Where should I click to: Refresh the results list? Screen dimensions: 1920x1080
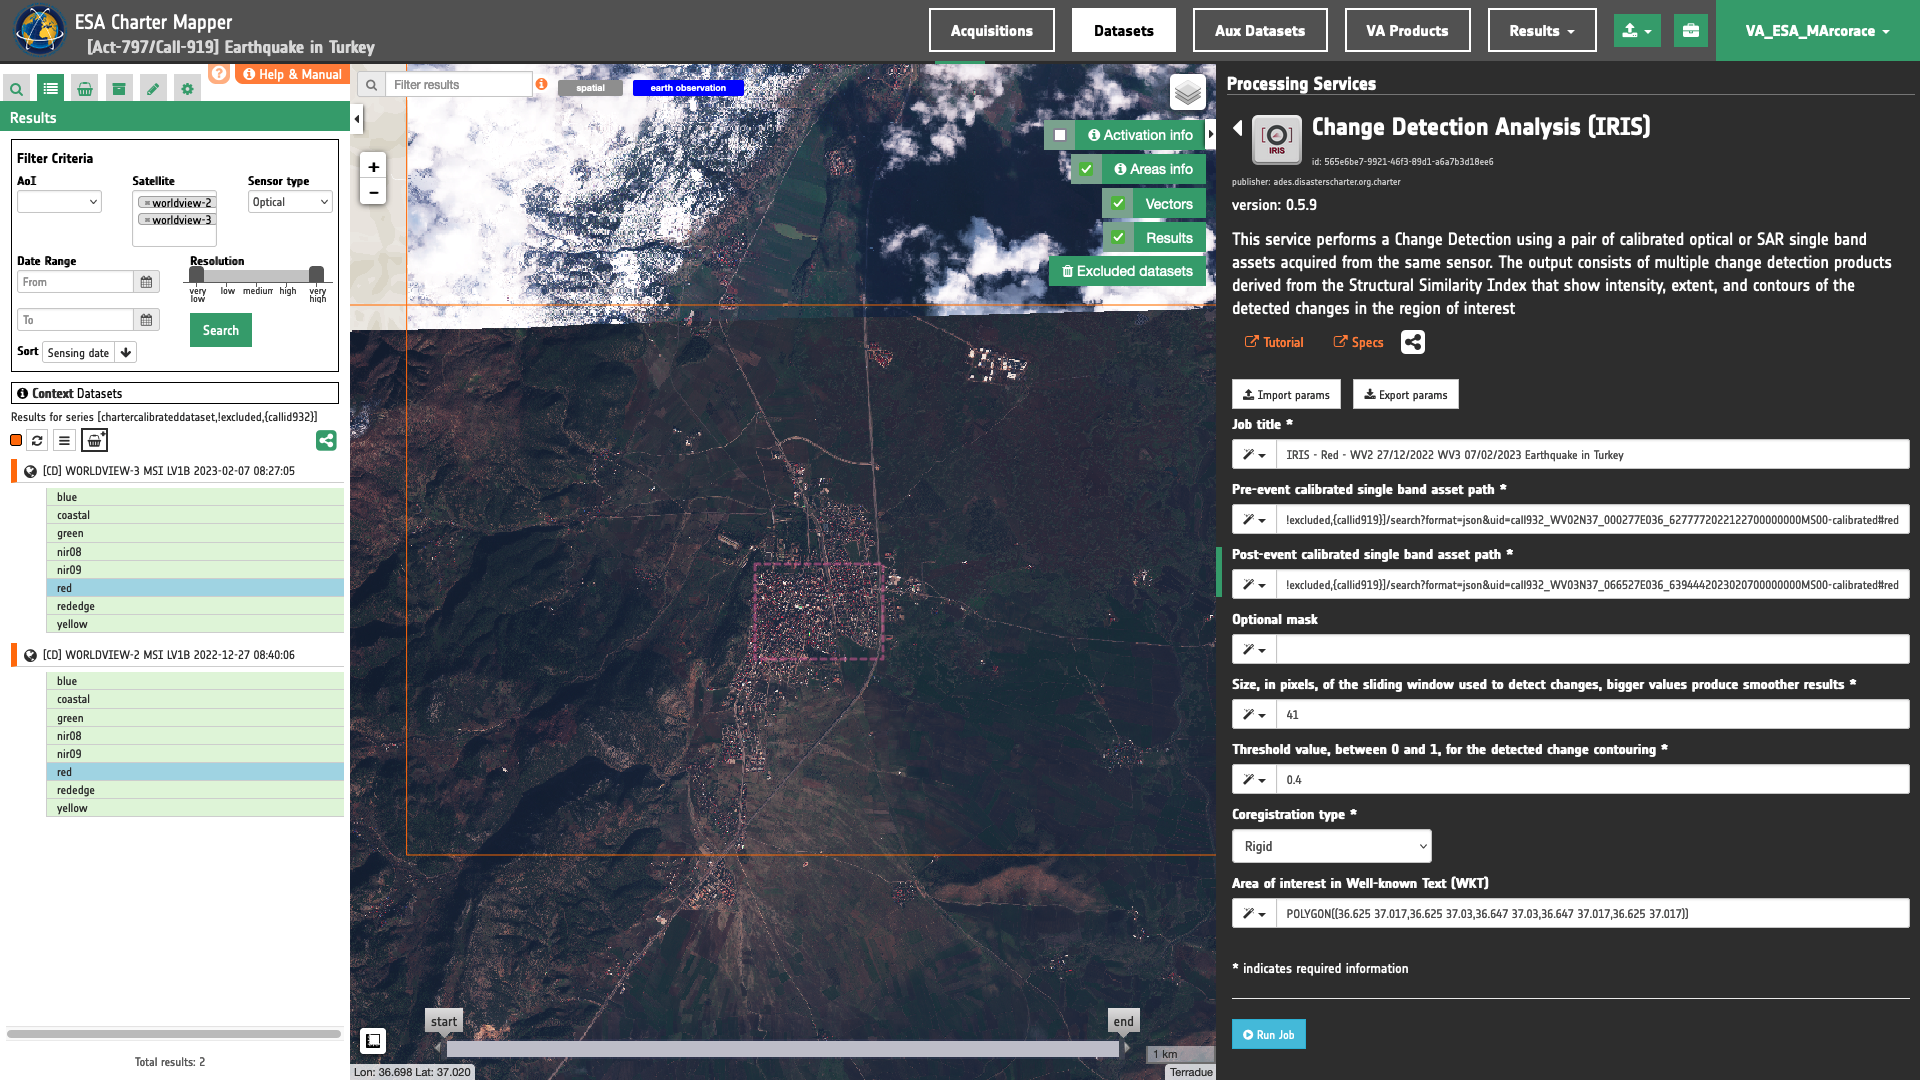click(37, 440)
